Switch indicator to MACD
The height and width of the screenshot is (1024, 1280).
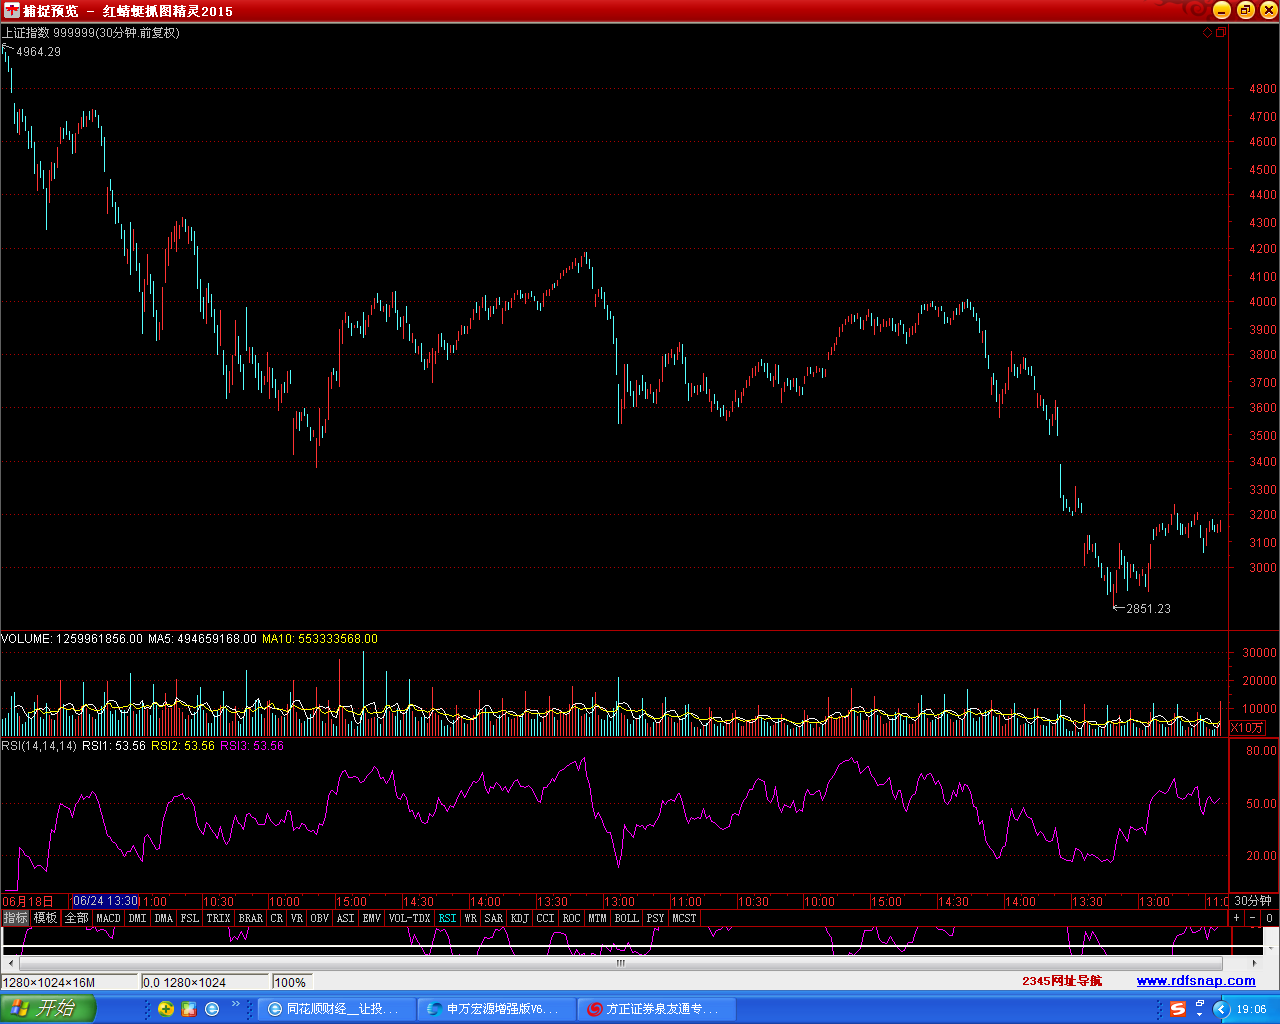108,918
